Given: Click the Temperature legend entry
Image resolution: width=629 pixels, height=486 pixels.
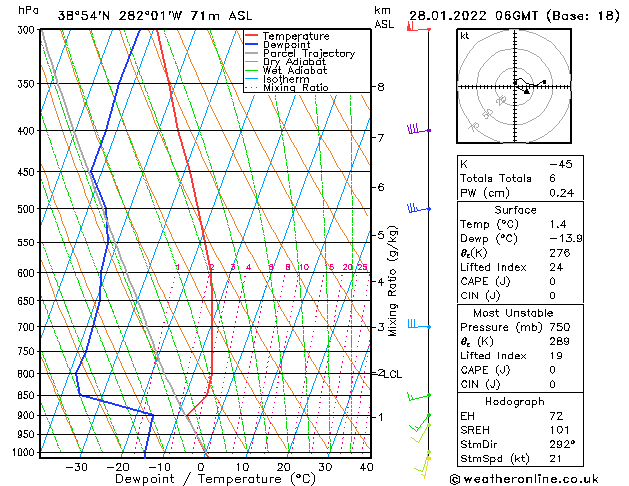Looking at the screenshot, I should coord(296,36).
